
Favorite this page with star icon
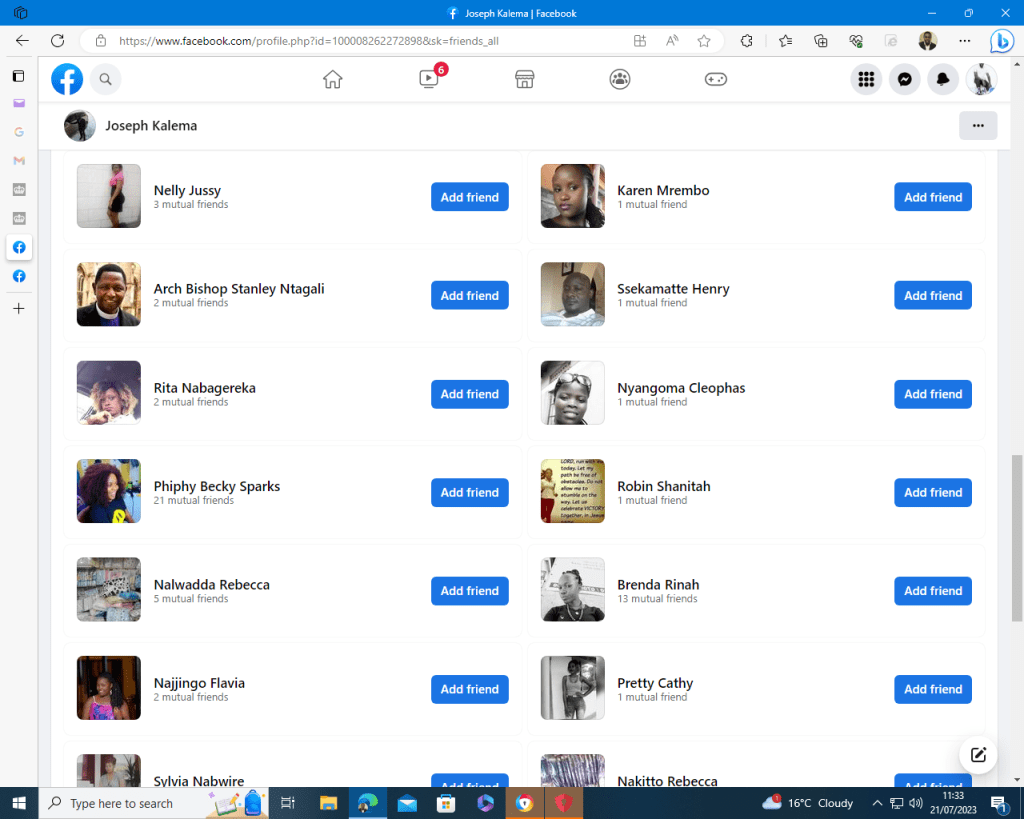pyautogui.click(x=704, y=41)
